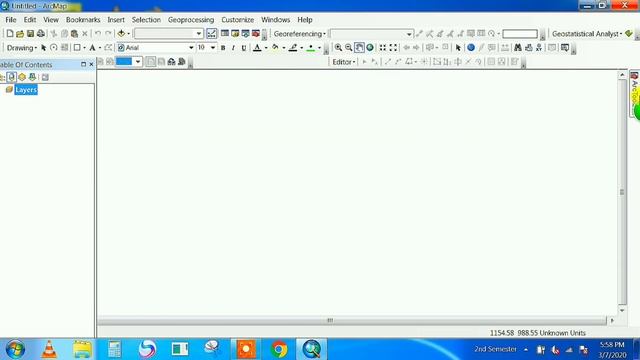
Task: Select the Rotate element tool
Action: (x=53, y=48)
